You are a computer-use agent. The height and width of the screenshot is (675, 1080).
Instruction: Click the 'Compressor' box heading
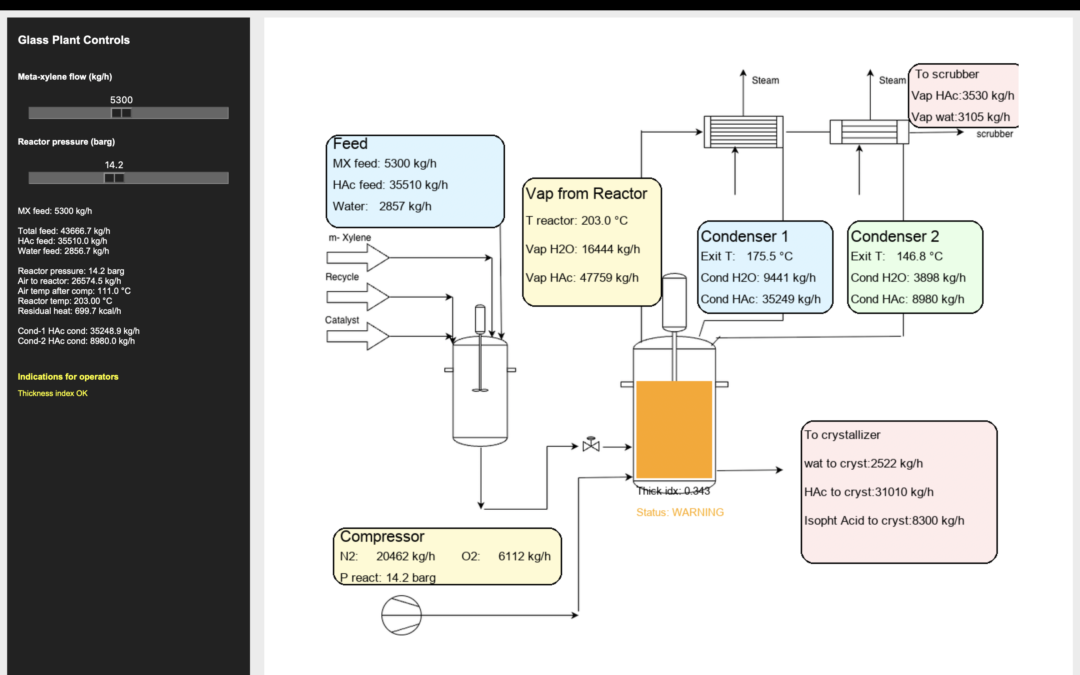(382, 536)
